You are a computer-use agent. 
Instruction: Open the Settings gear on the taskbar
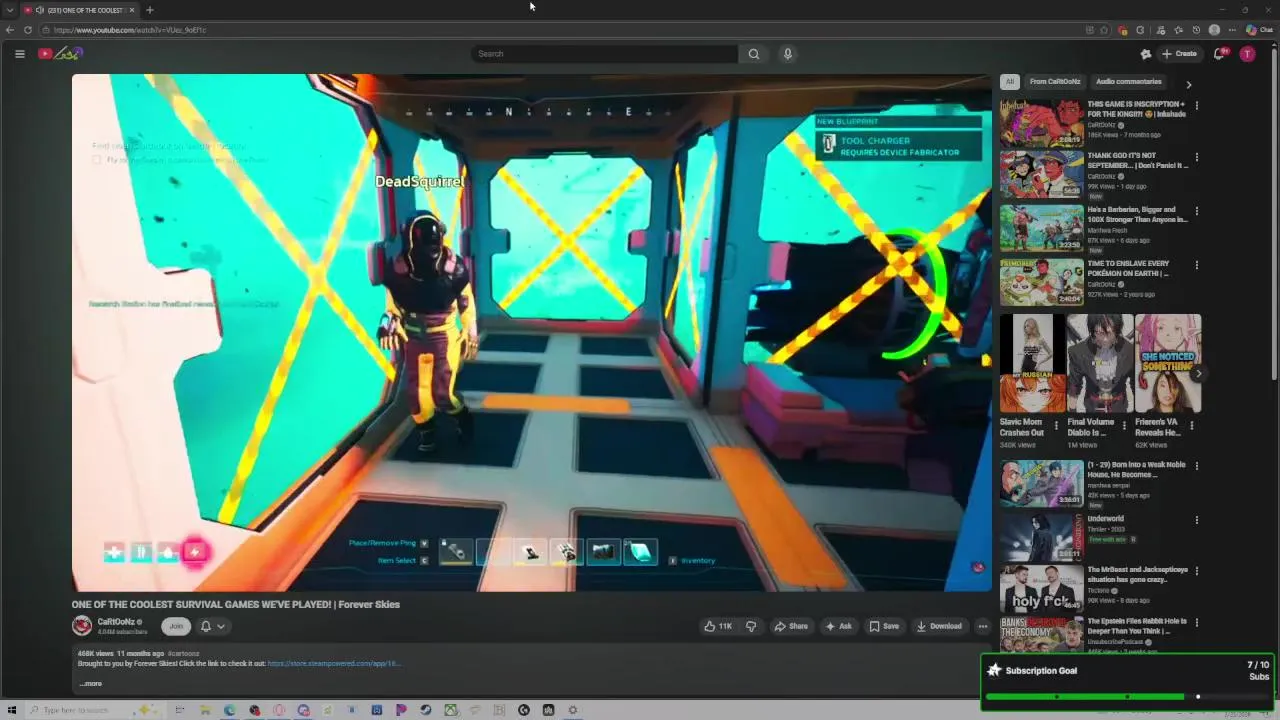(573, 710)
